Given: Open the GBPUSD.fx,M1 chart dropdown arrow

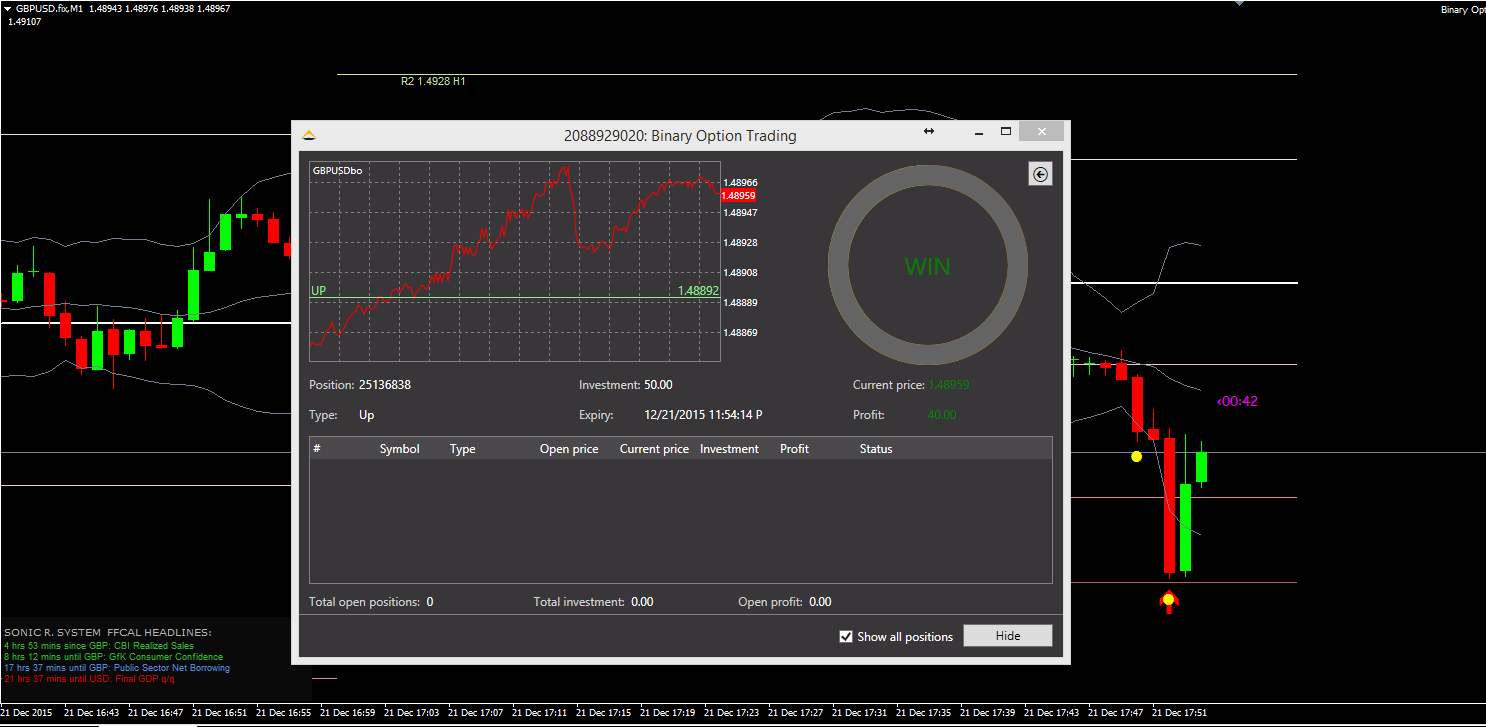Looking at the screenshot, I should (x=7, y=8).
